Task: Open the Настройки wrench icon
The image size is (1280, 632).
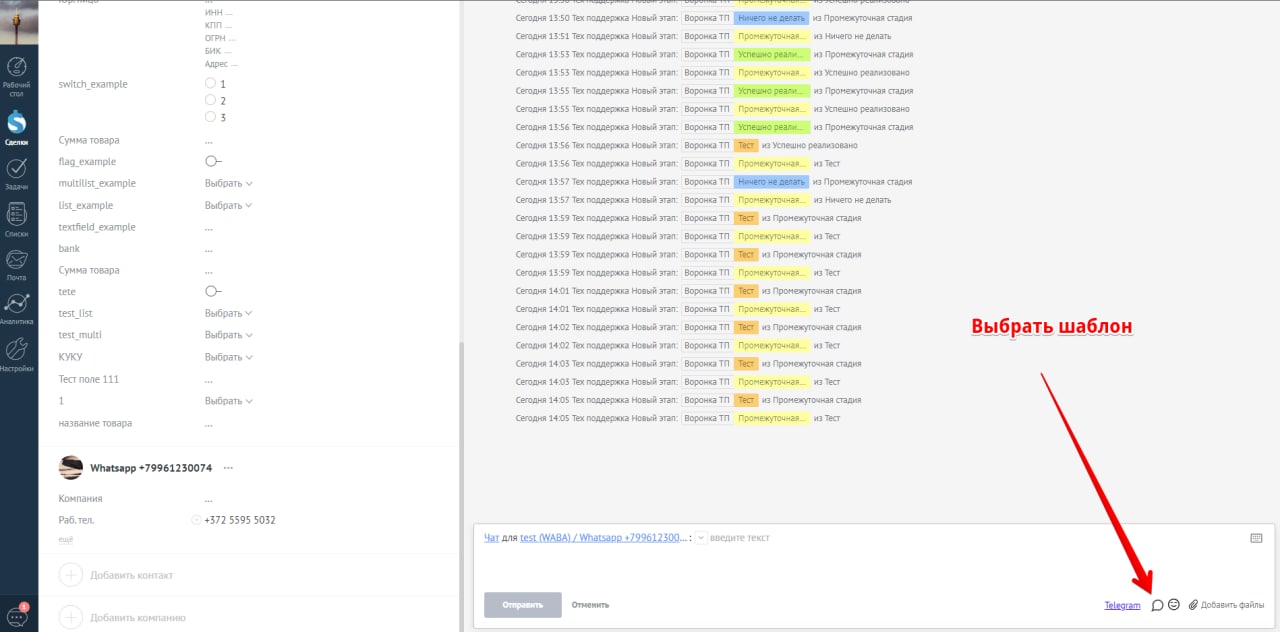Action: [16, 354]
